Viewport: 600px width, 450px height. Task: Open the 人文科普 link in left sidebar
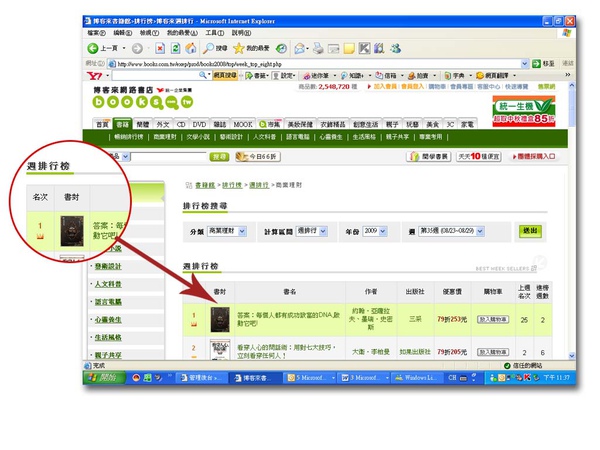click(x=108, y=284)
